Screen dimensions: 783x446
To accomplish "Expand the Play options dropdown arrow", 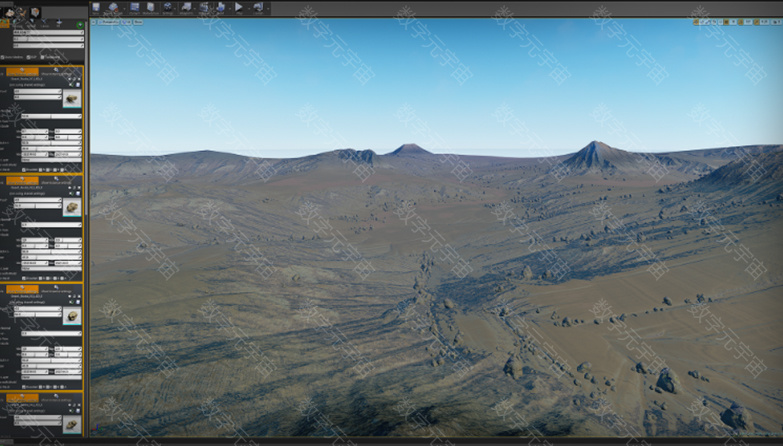I will click(x=249, y=8).
